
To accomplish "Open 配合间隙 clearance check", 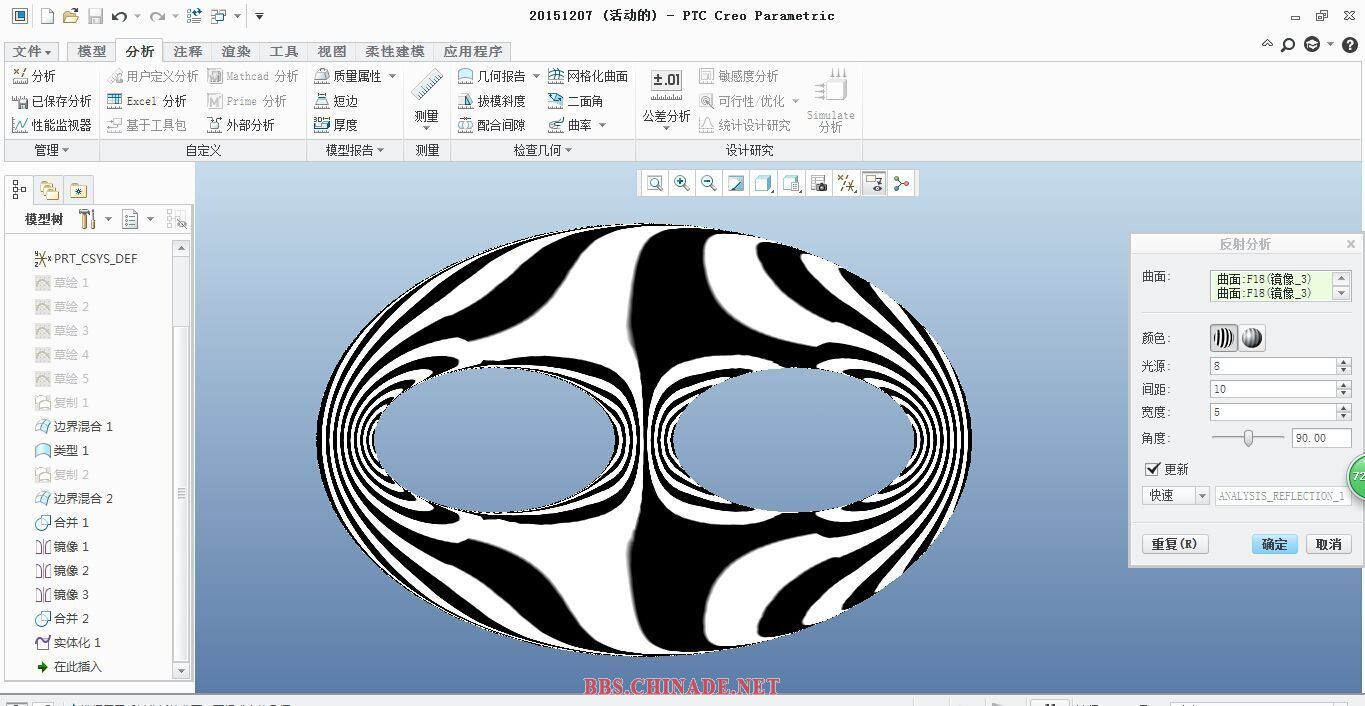I will point(492,125).
